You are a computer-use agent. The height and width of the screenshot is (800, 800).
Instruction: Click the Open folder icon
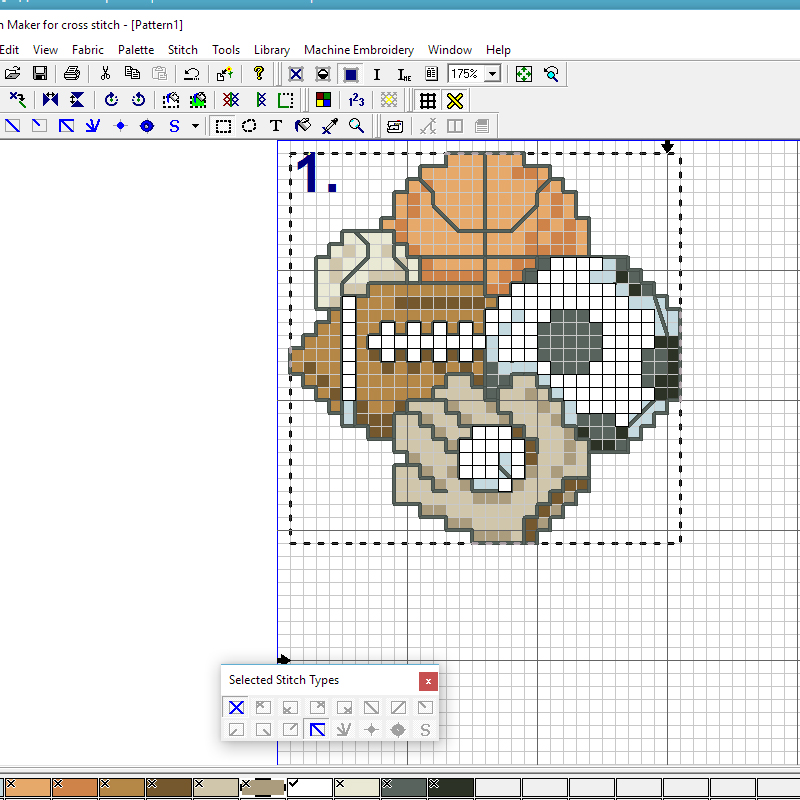(12, 73)
